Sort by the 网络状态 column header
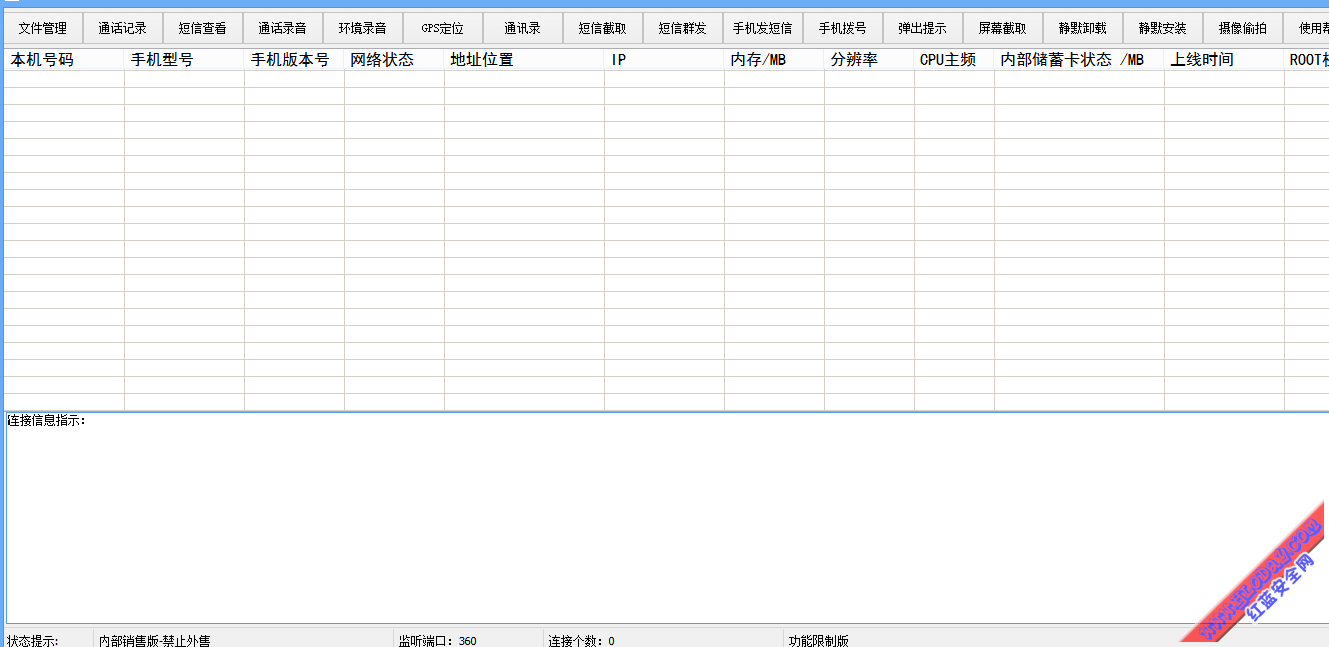The image size is (1329, 647). point(394,60)
